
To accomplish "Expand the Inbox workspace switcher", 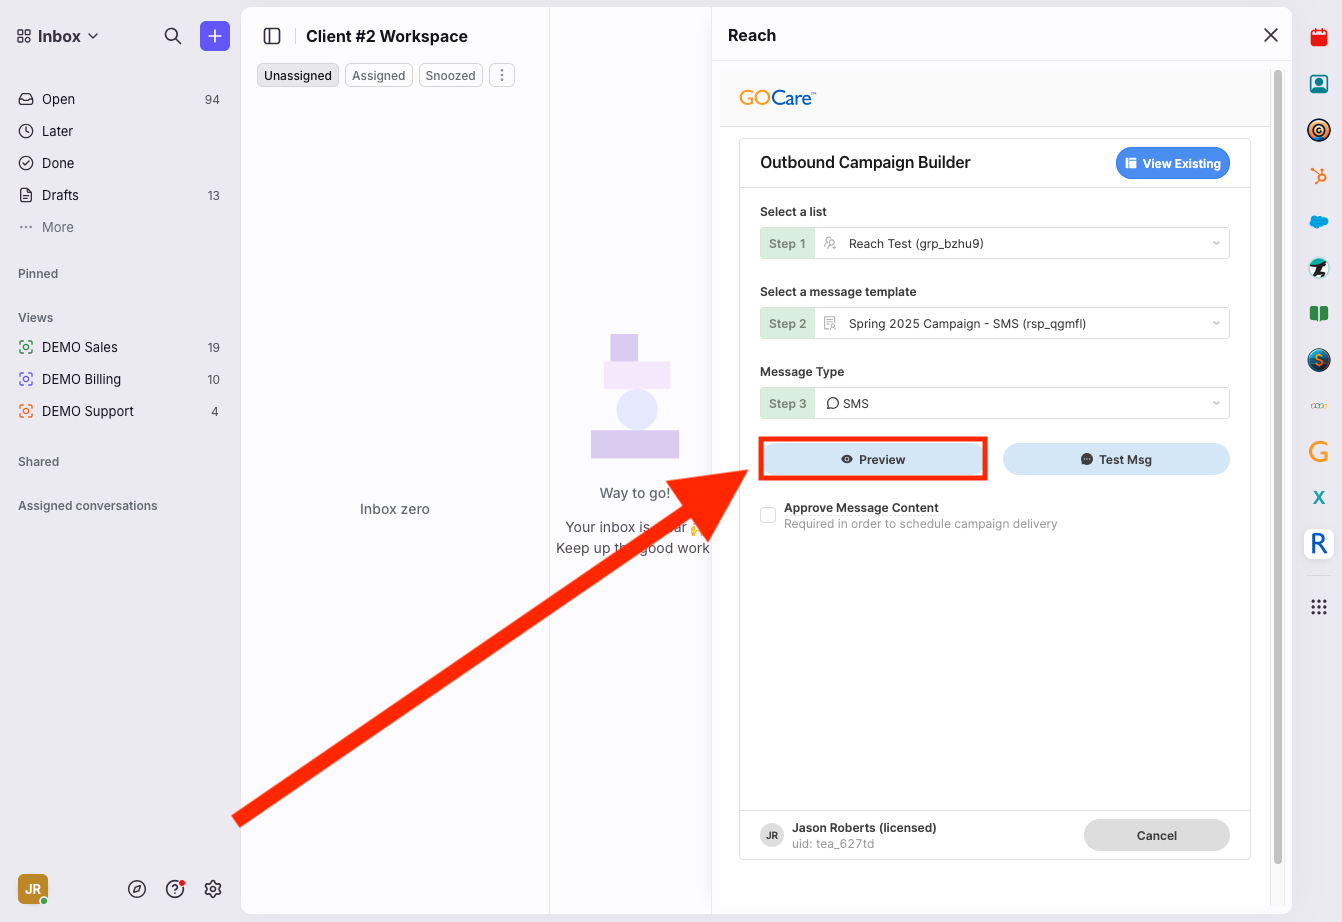I will click(x=58, y=36).
